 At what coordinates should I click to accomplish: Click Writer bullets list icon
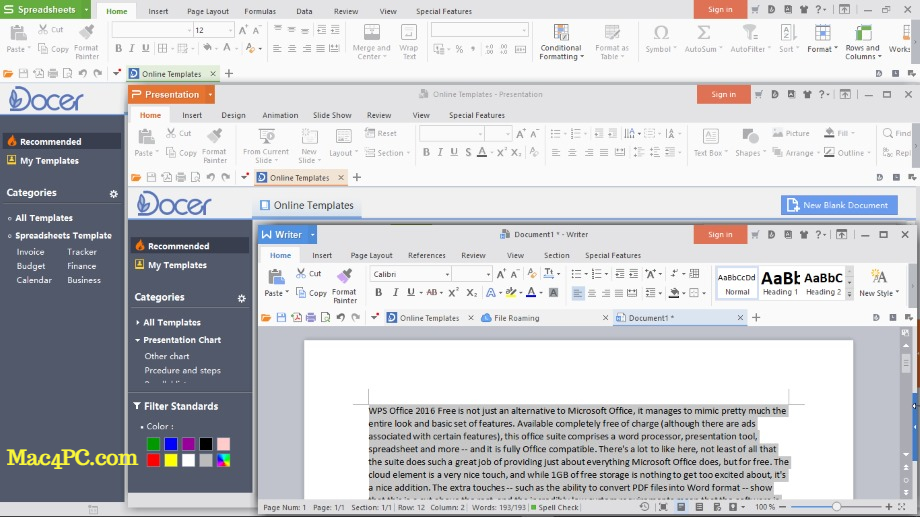point(576,274)
